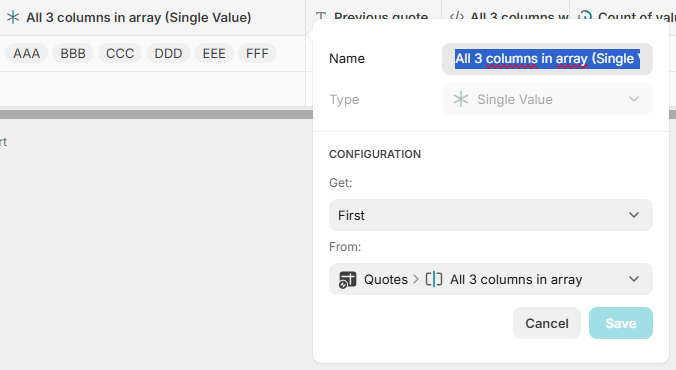Click All 3 columns in array text in From
This screenshot has height=370, width=676.
coord(516,279)
